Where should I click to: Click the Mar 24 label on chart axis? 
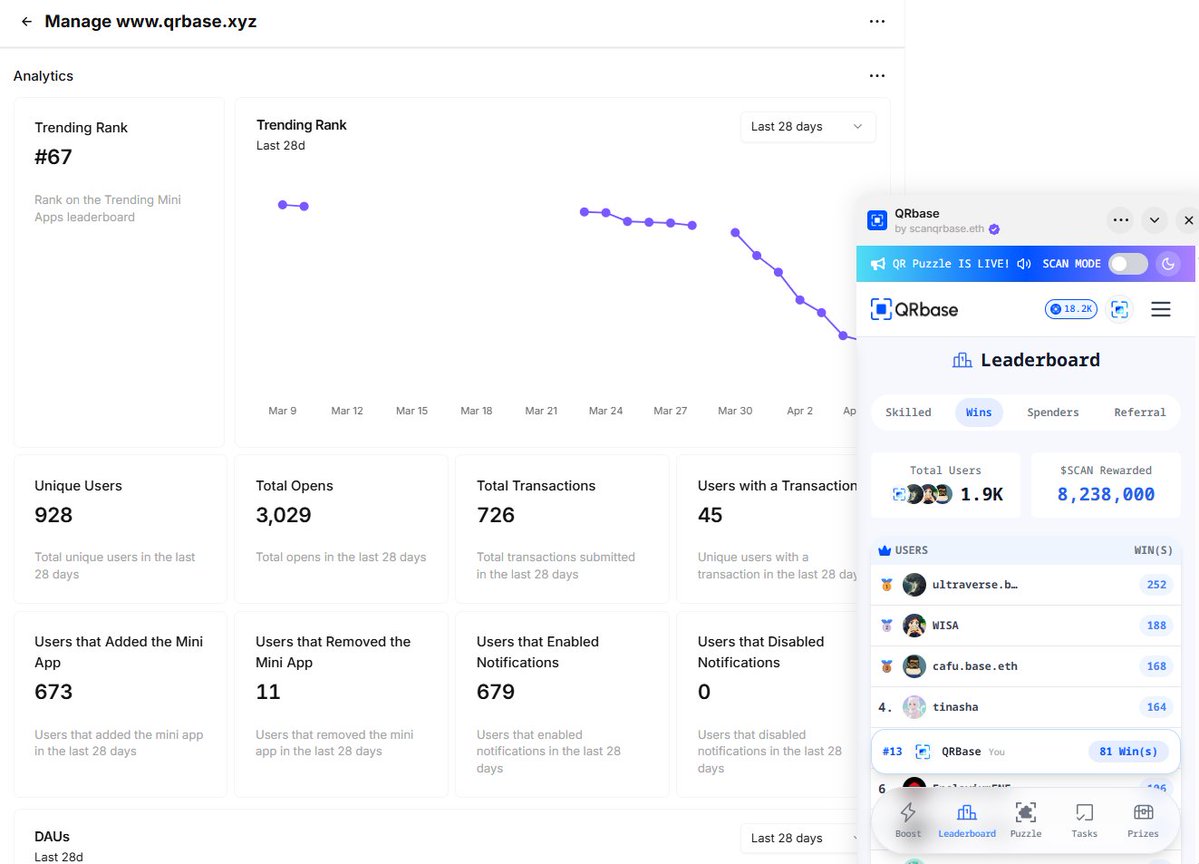pyautogui.click(x=606, y=411)
